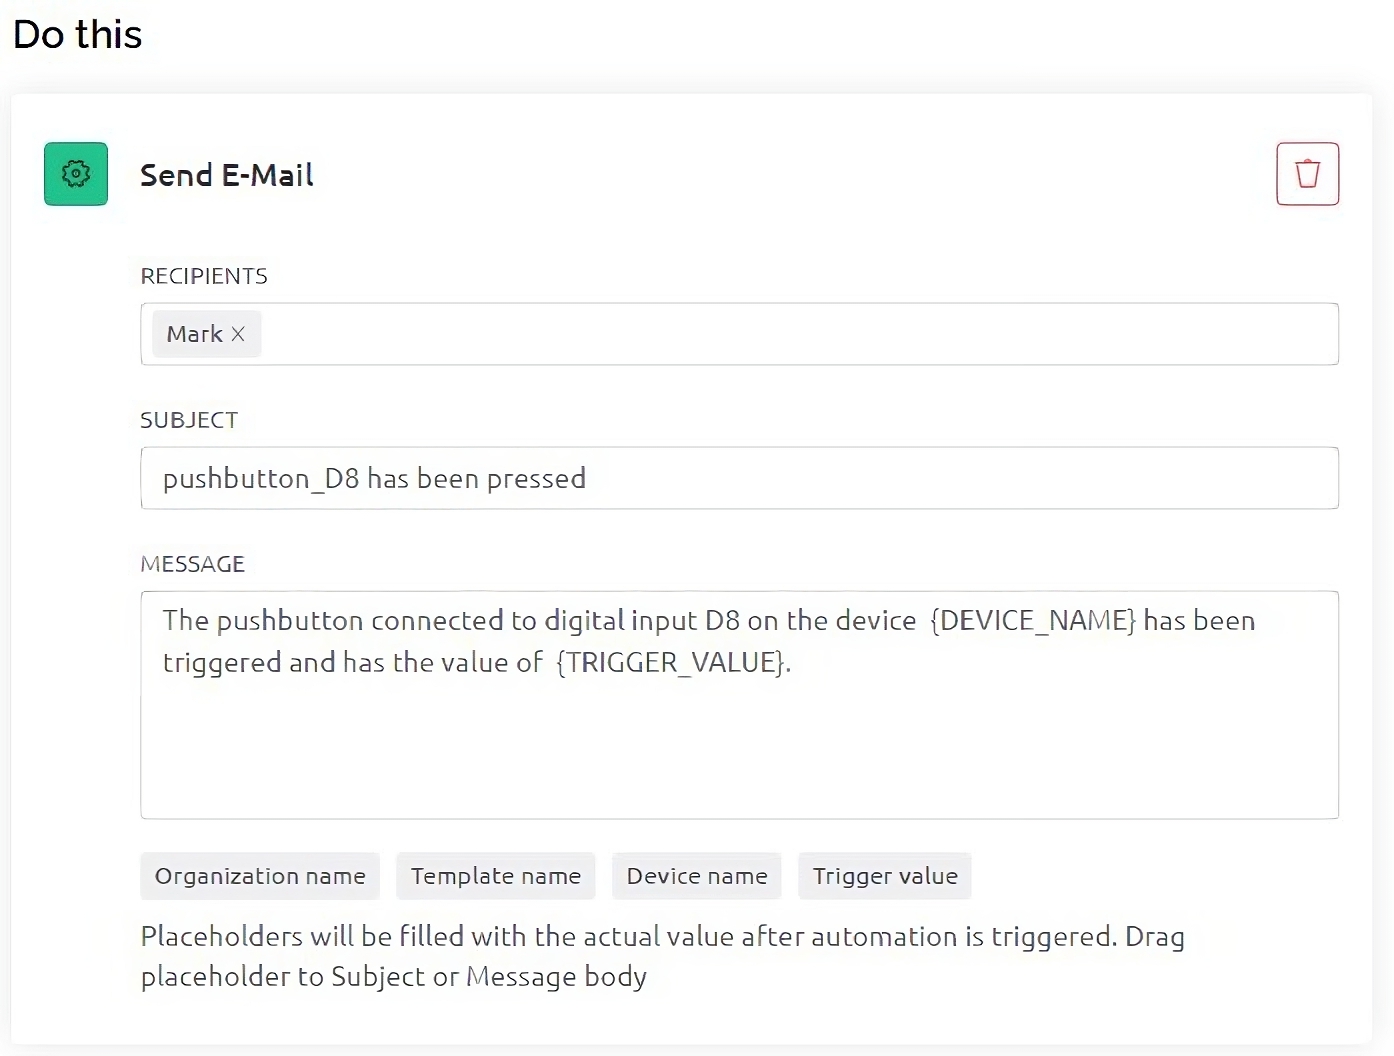Click the Mark recipient chip
The width and height of the screenshot is (1394, 1056).
click(x=194, y=334)
